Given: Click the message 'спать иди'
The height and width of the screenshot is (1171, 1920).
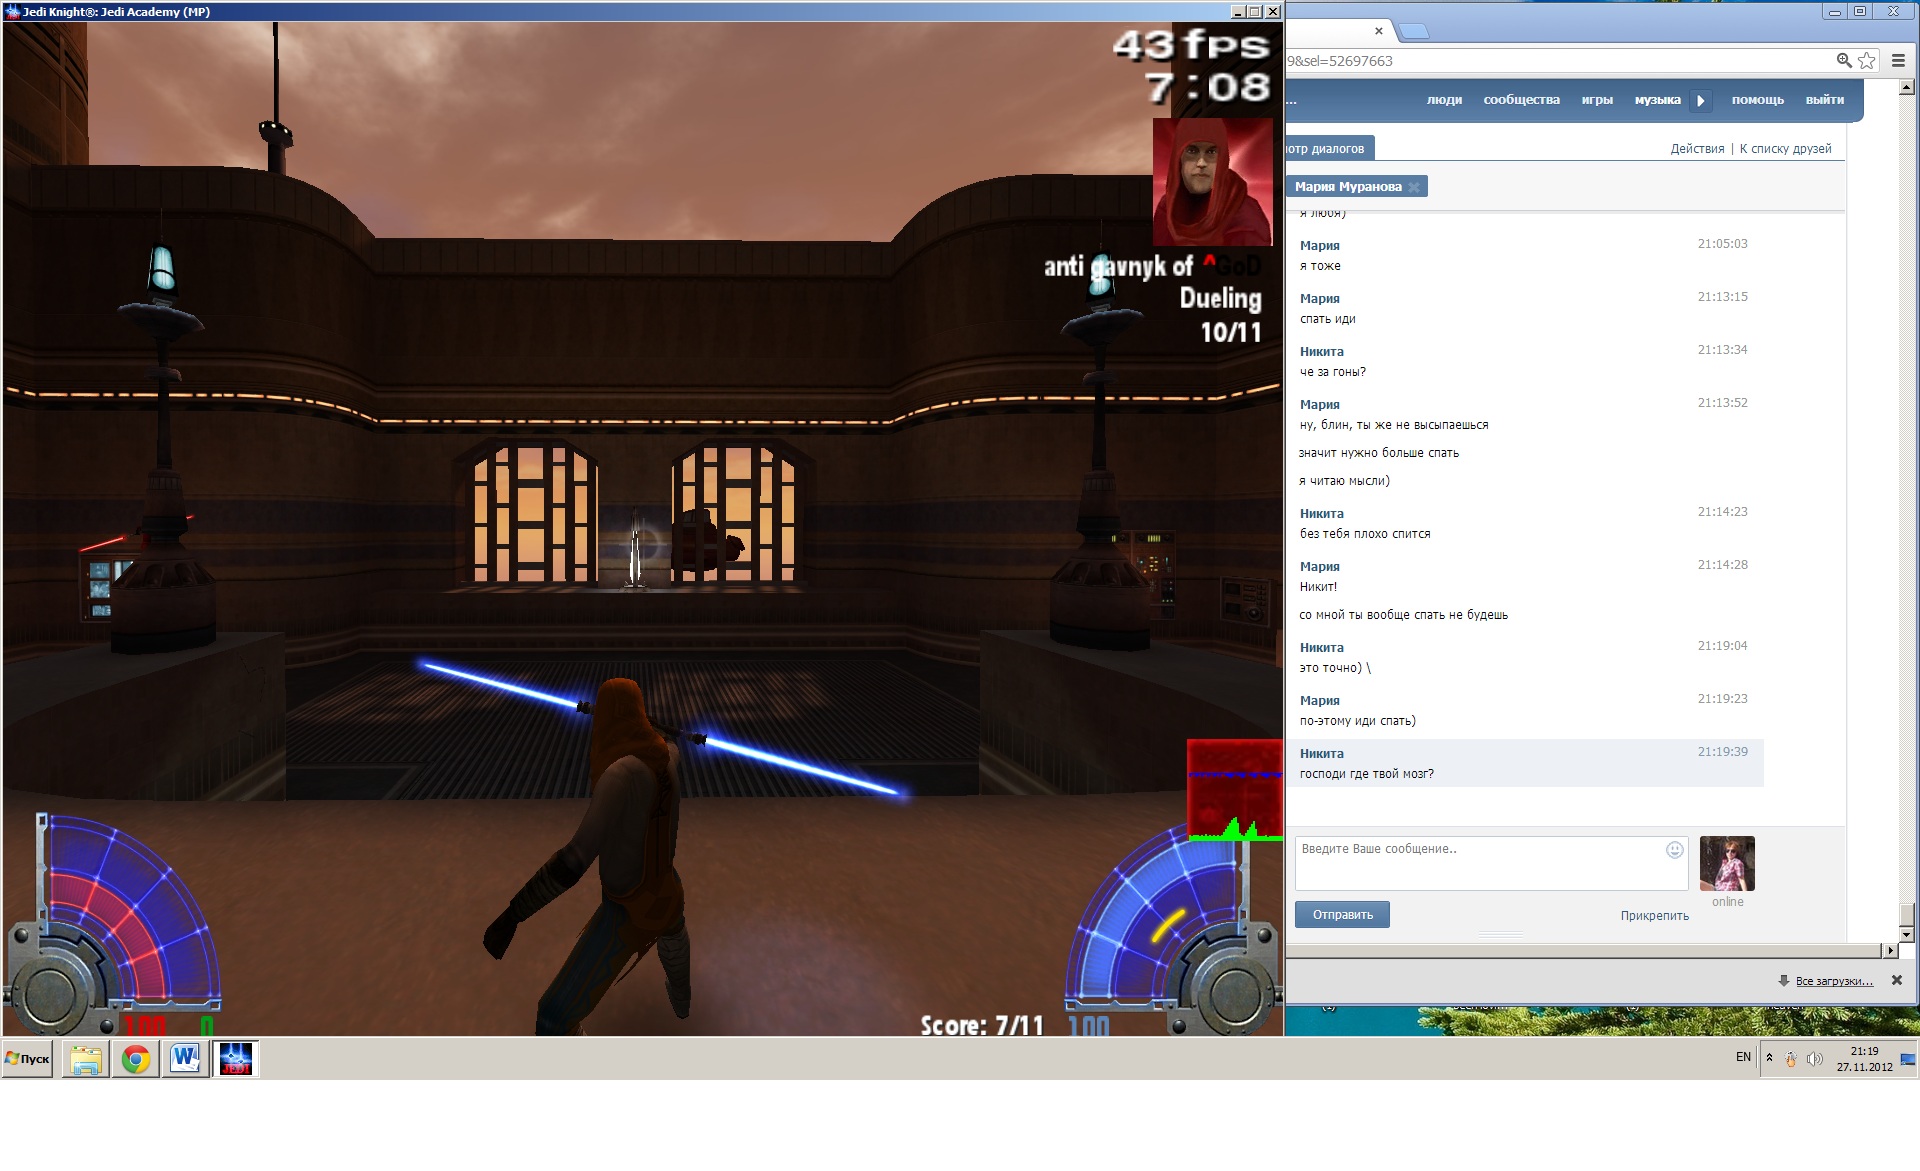Looking at the screenshot, I should point(1327,319).
